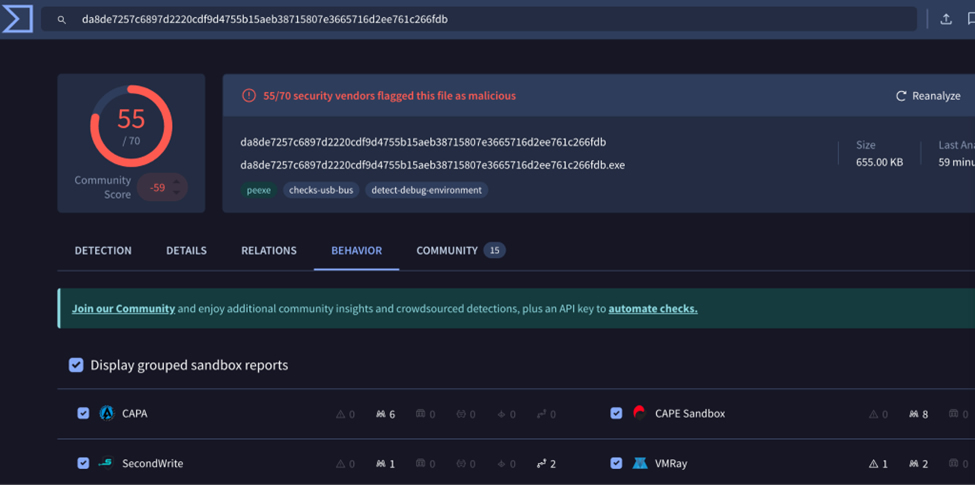The width and height of the screenshot is (975, 485).
Task: Click the upload file icon
Action: coord(946,19)
